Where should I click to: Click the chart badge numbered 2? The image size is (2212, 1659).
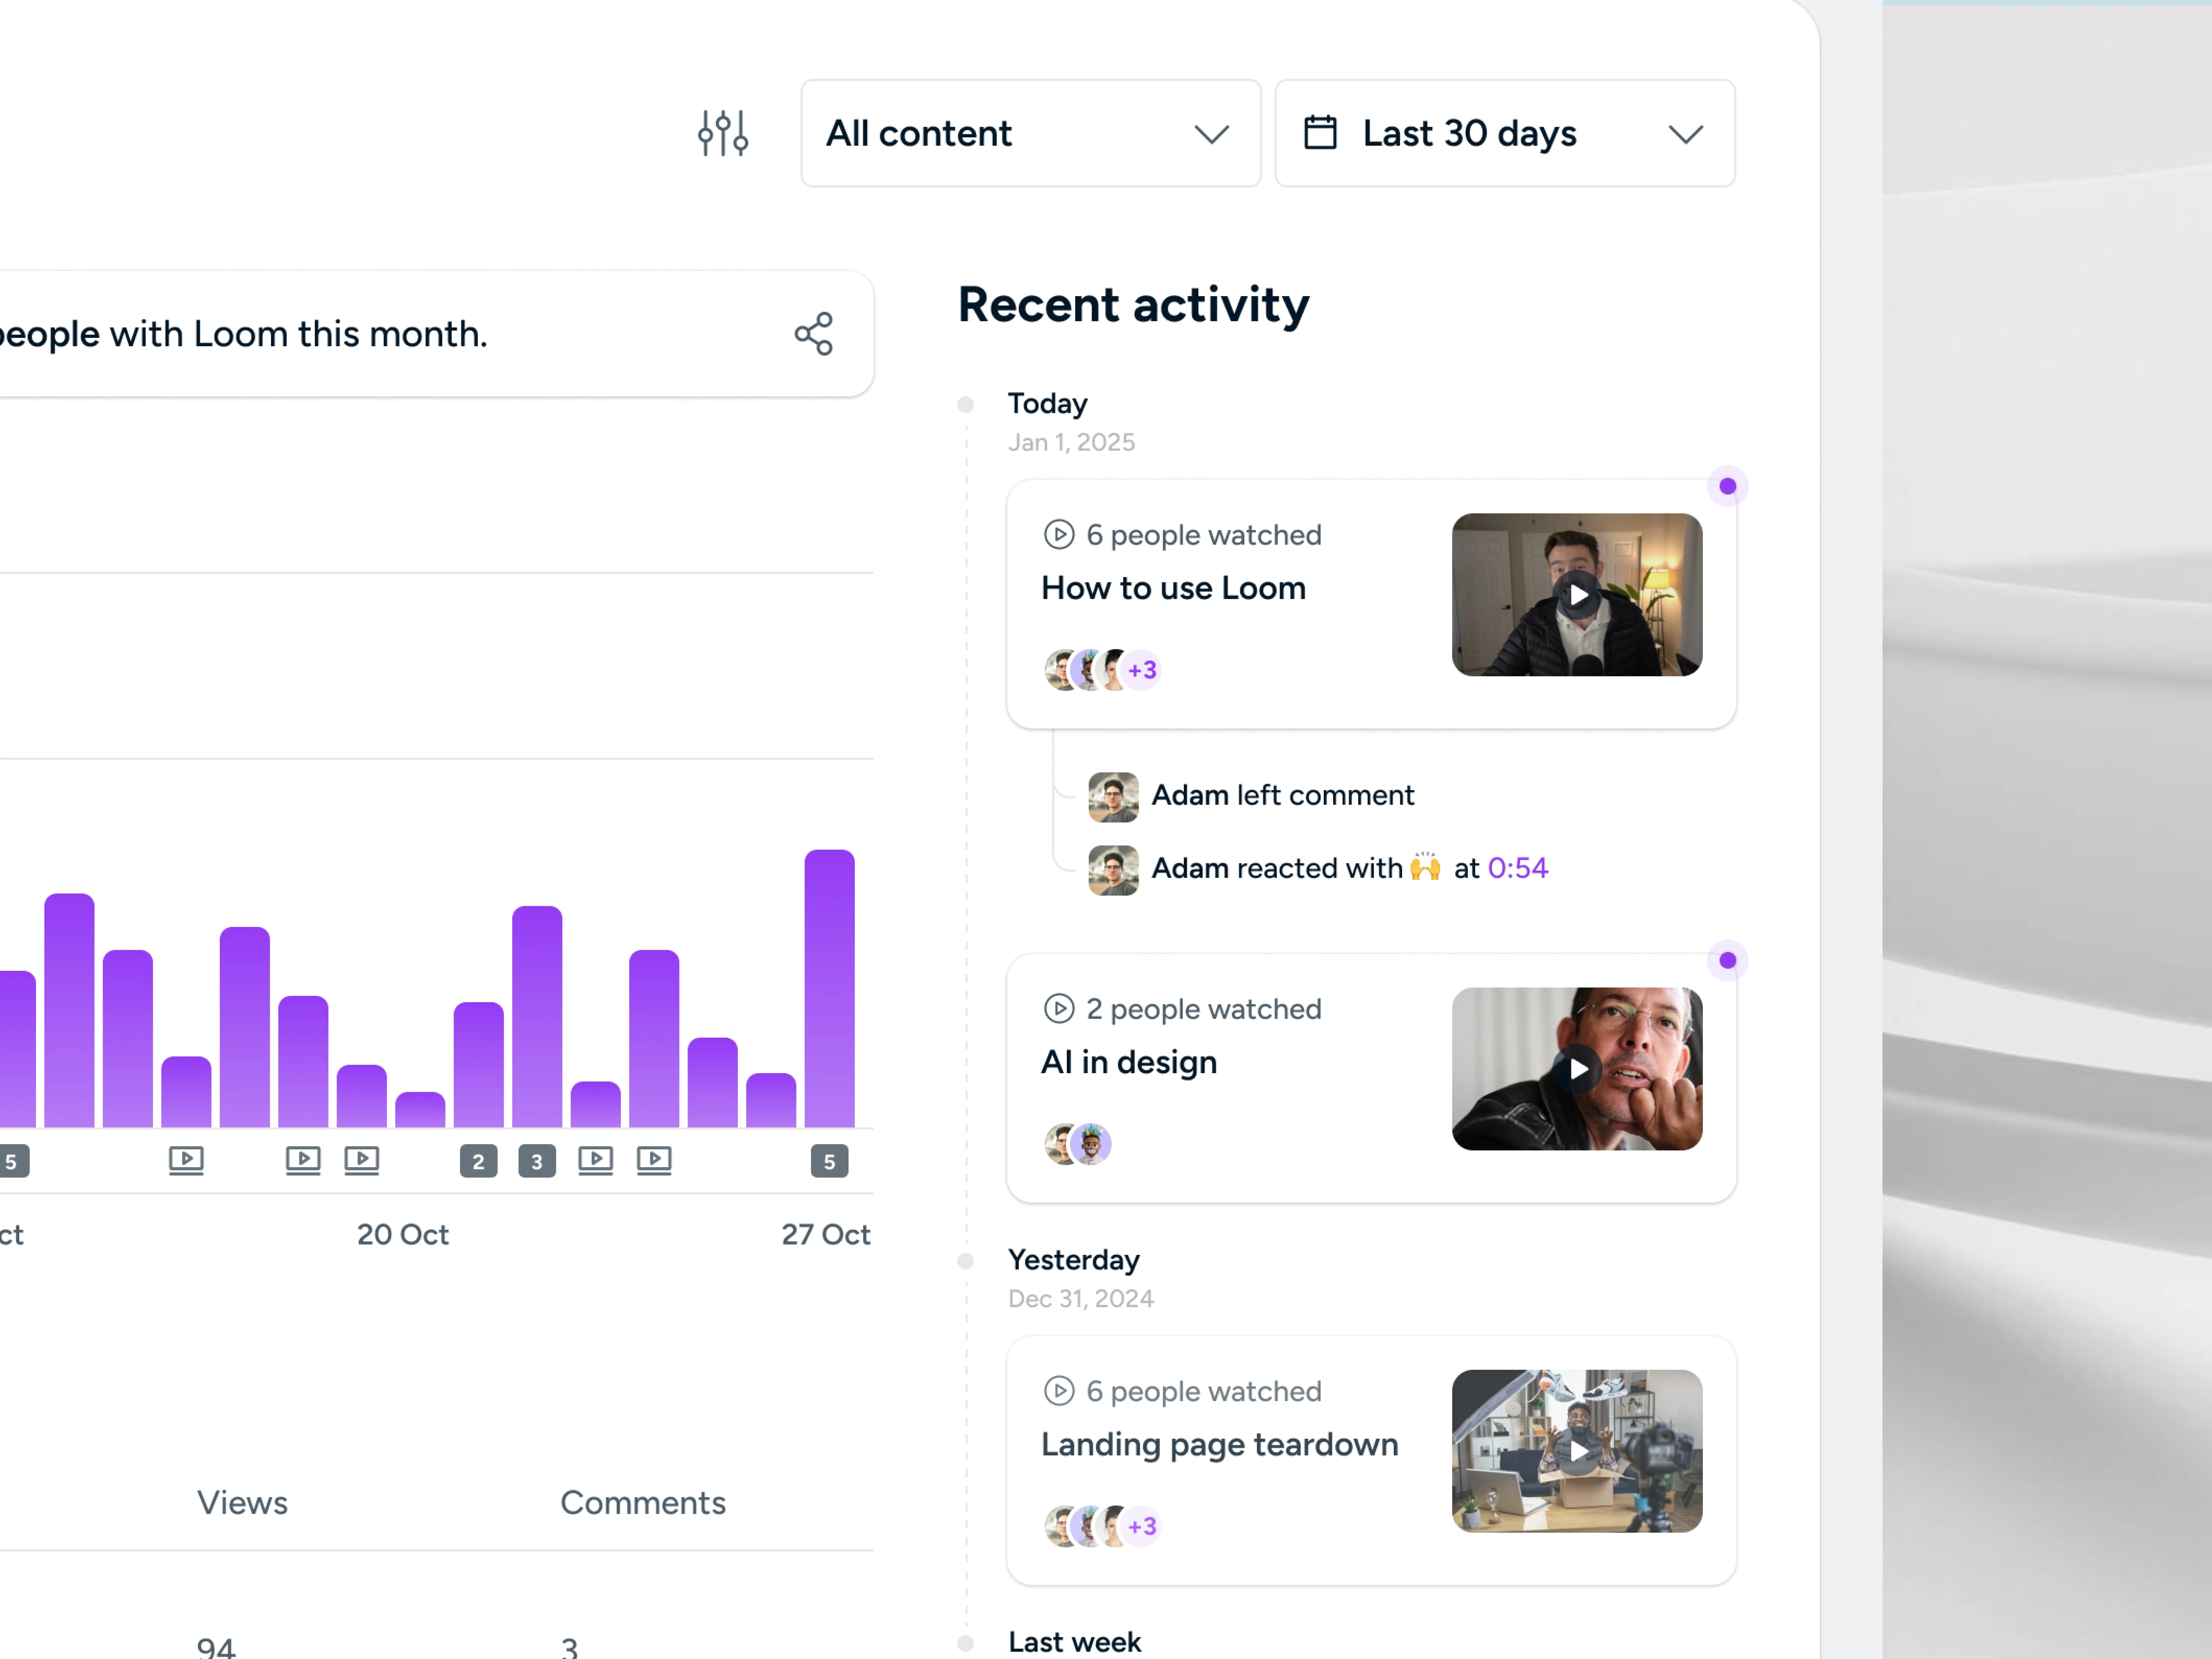click(x=478, y=1161)
